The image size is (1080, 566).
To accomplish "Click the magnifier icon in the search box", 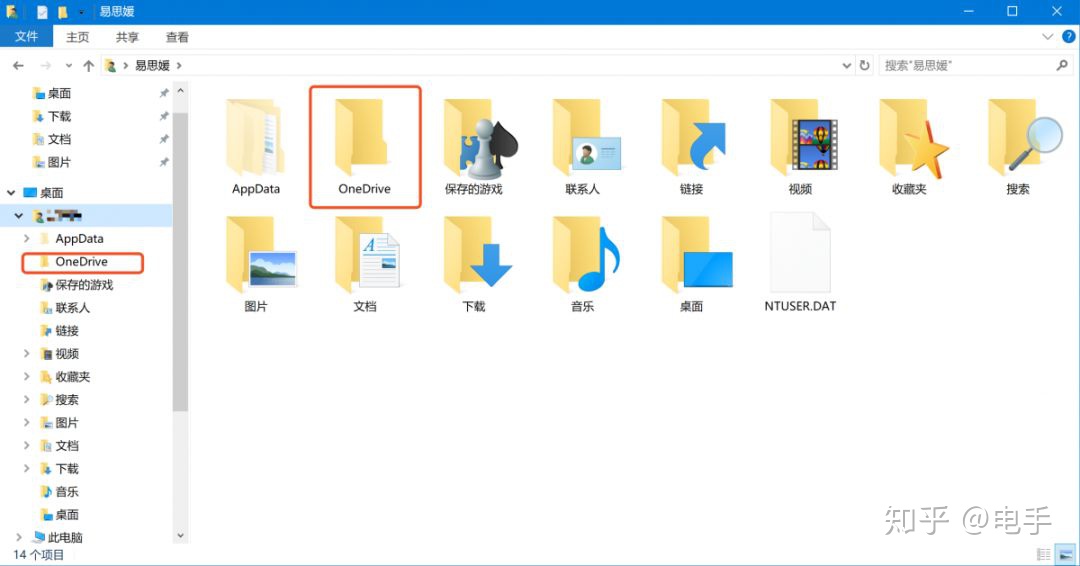I will click(x=1062, y=65).
